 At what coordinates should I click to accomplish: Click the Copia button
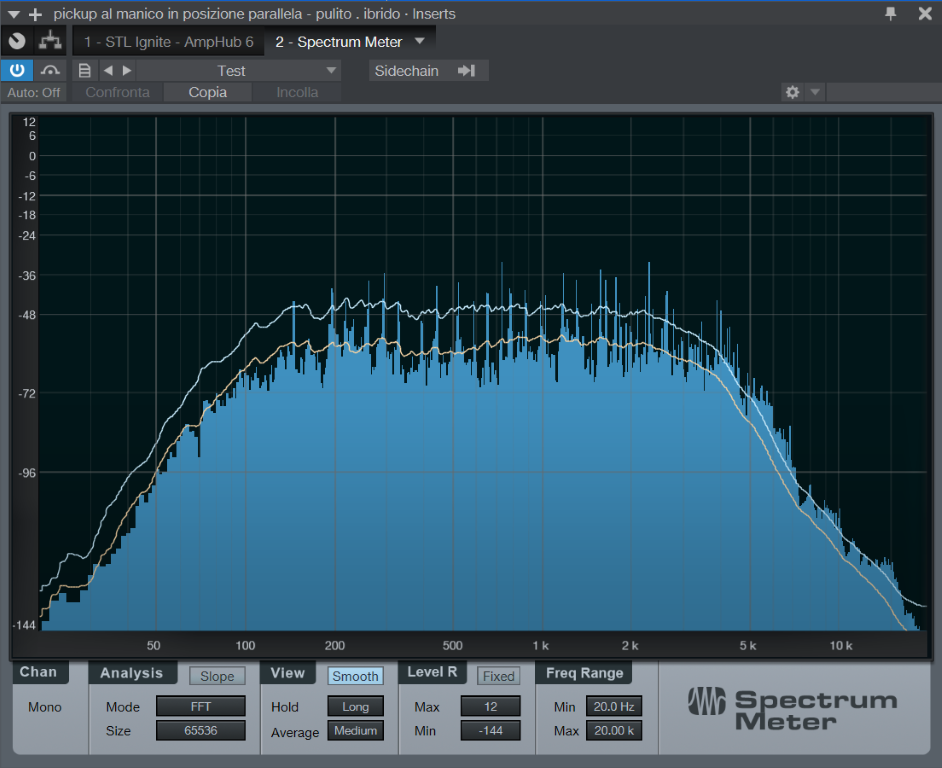[x=208, y=92]
